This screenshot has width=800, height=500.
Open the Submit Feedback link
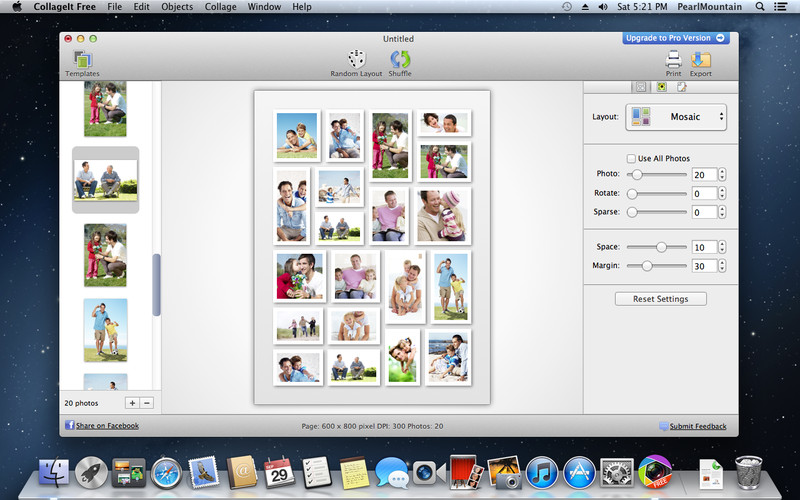698,426
